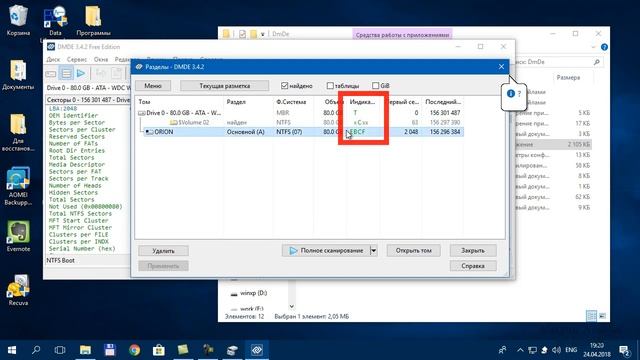Image resolution: width=640 pixels, height=360 pixels.
Task: Open the sticky notes app on taskbar
Action: 183,350
